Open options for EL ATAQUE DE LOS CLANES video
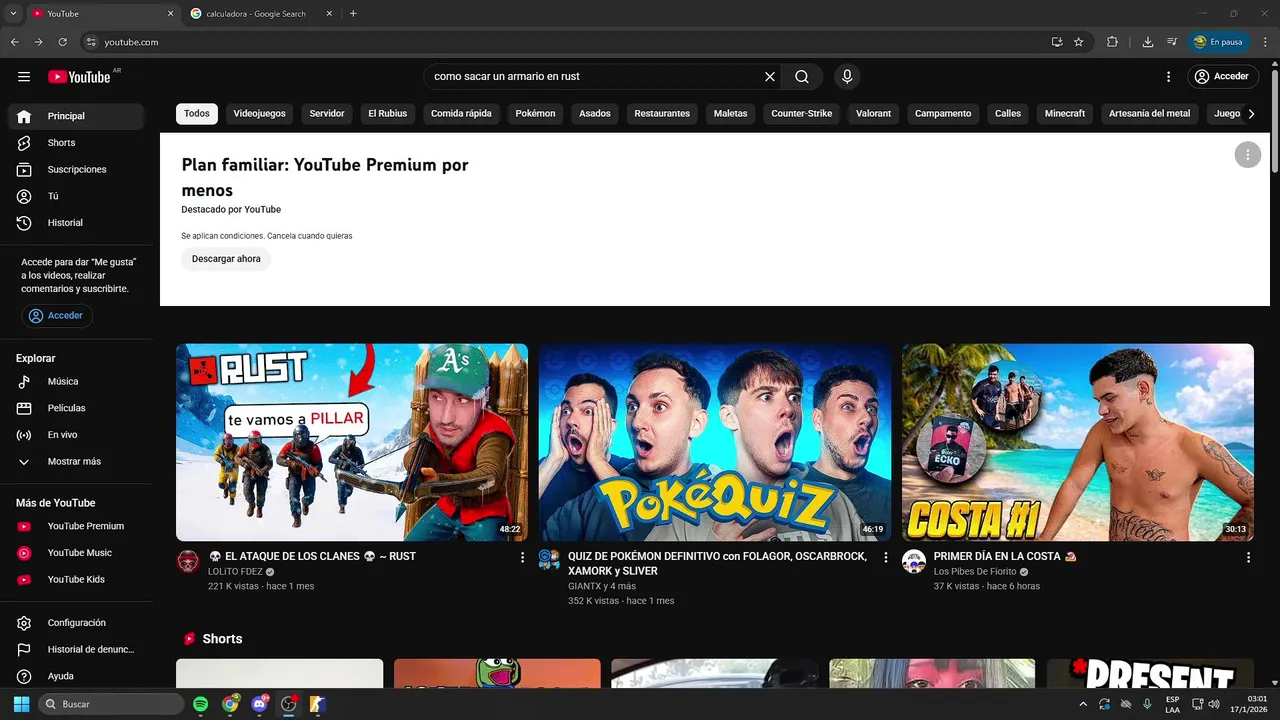Image resolution: width=1280 pixels, height=720 pixels. click(x=522, y=558)
